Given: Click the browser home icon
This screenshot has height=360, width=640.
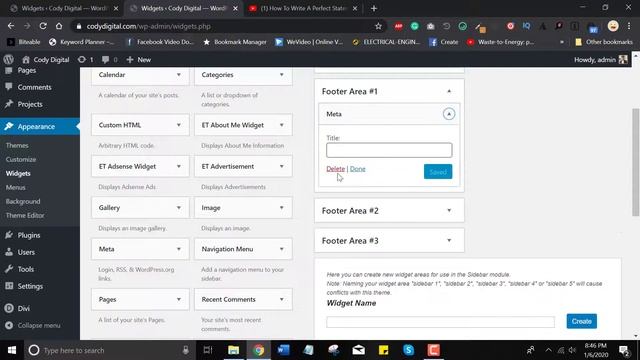Looking at the screenshot, I should tap(59, 26).
